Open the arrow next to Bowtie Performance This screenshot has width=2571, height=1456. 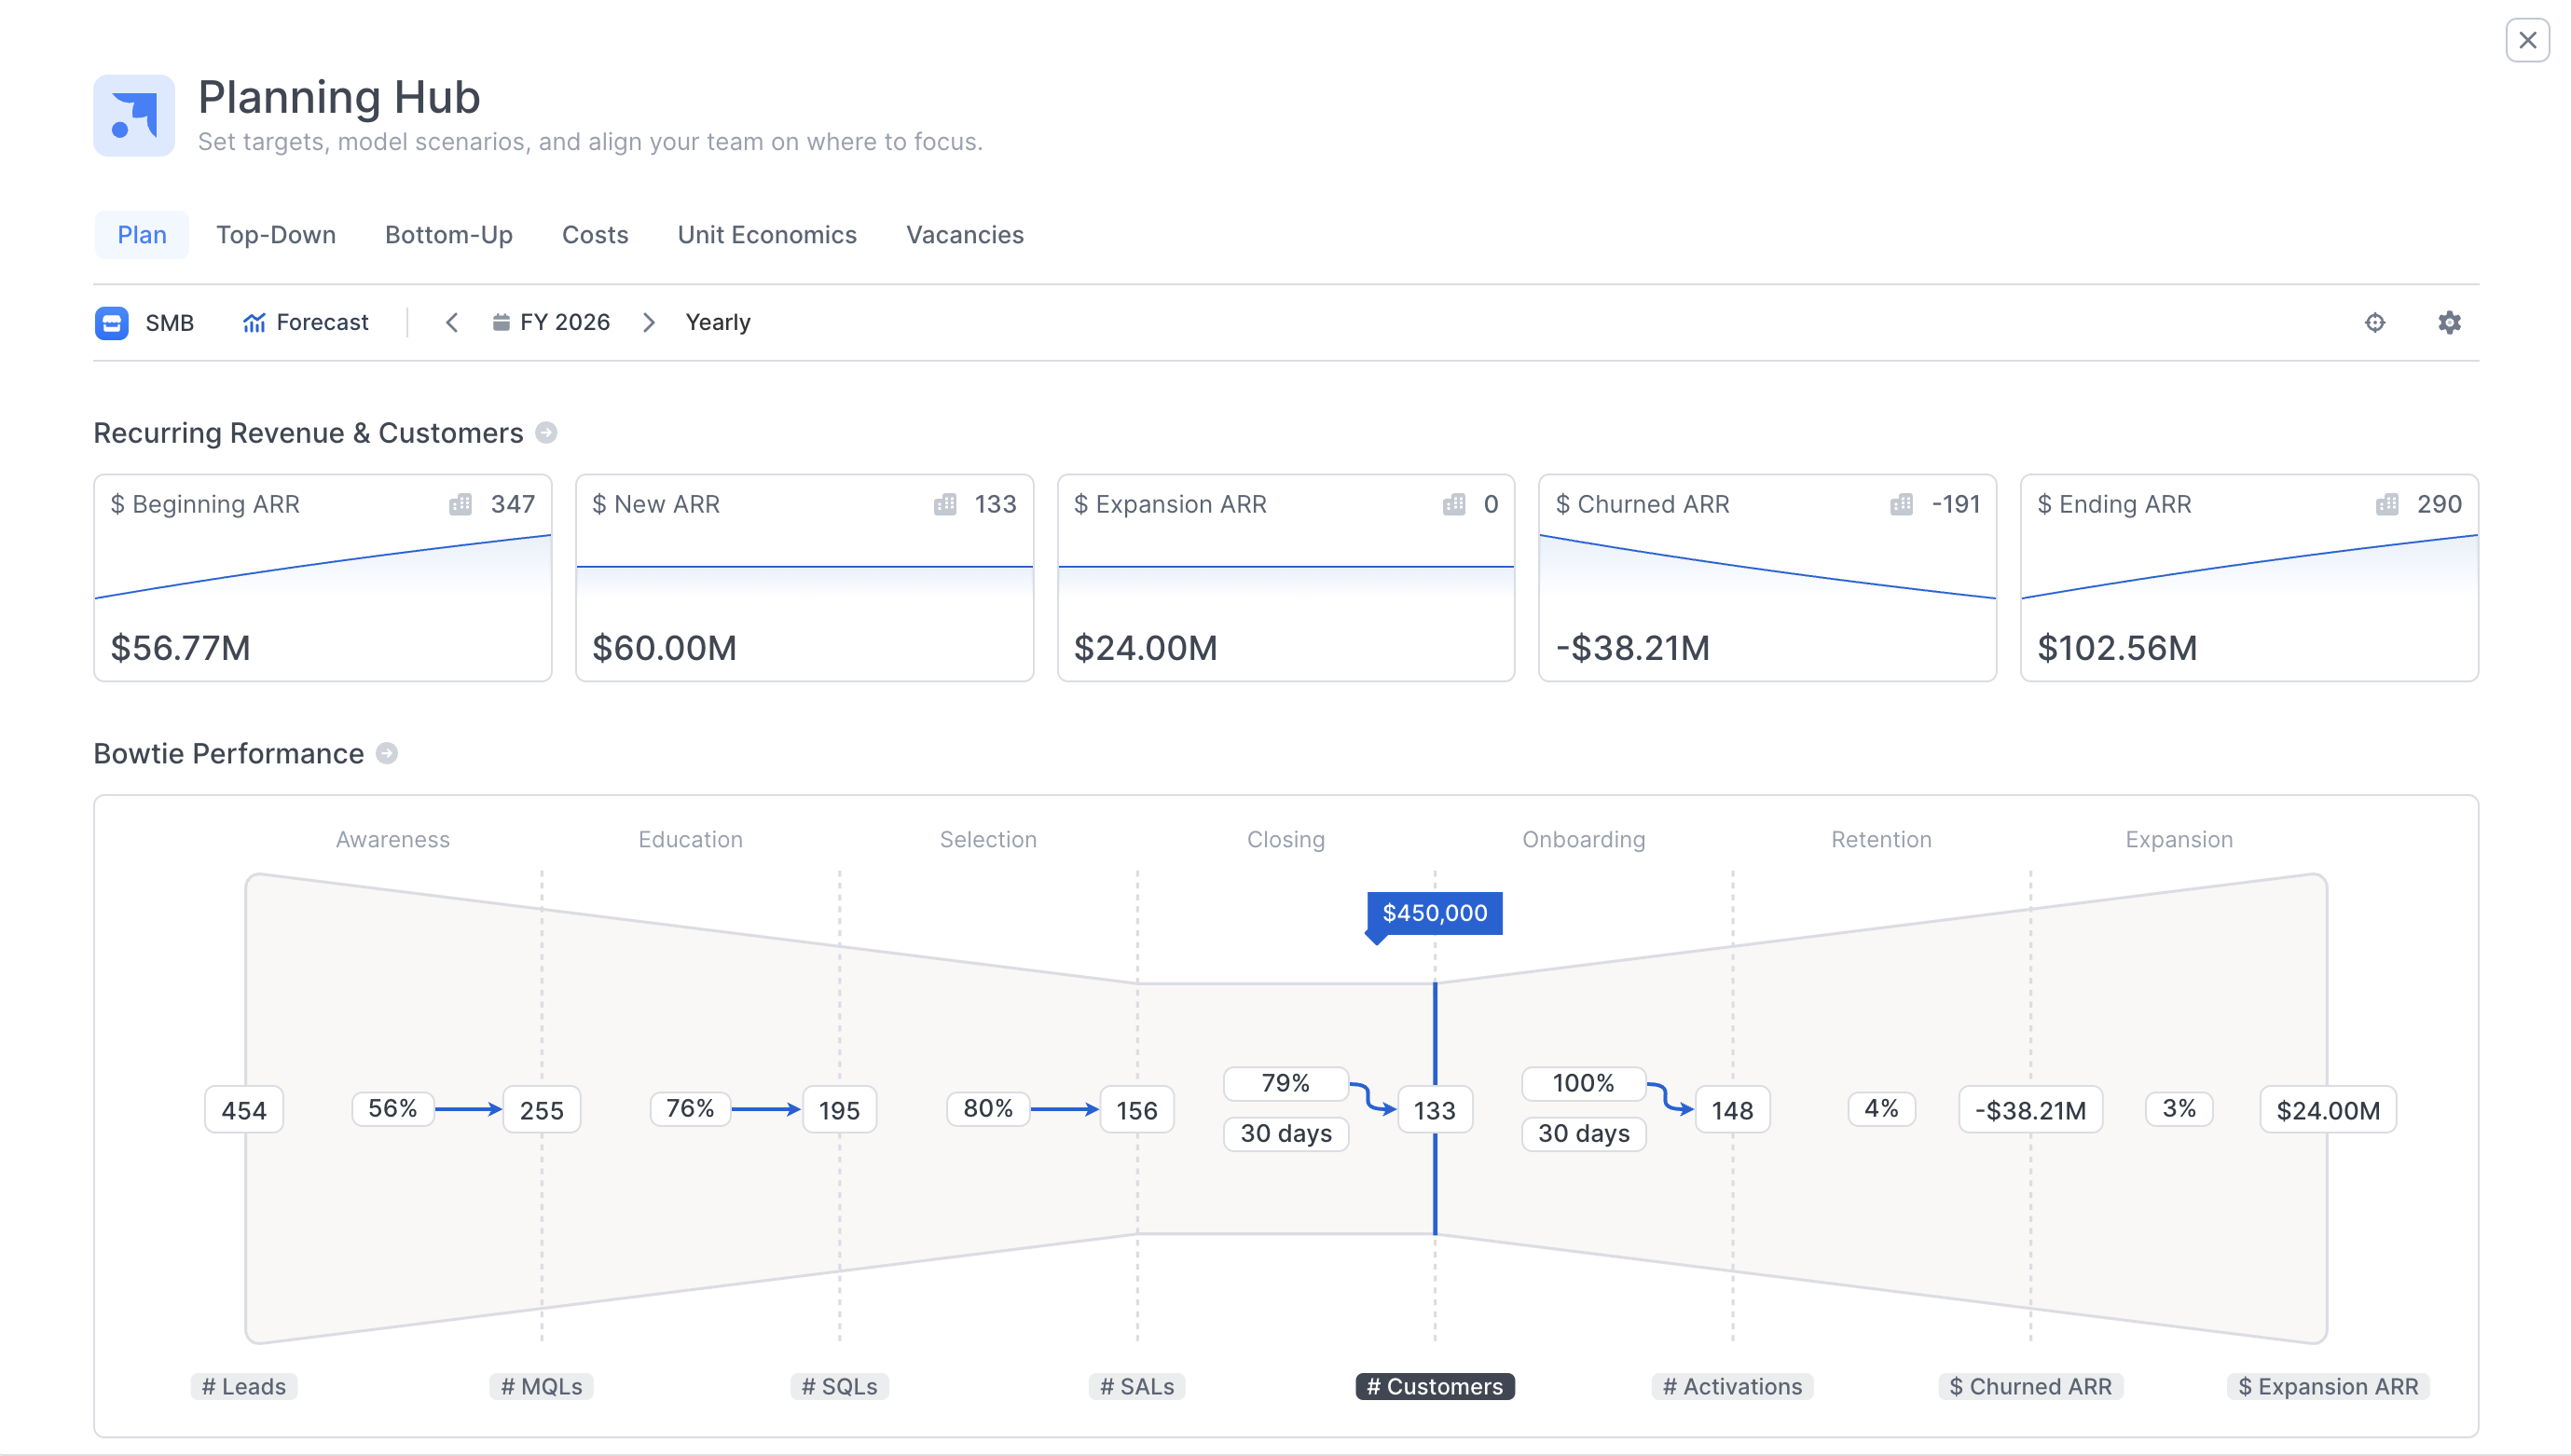click(x=386, y=753)
